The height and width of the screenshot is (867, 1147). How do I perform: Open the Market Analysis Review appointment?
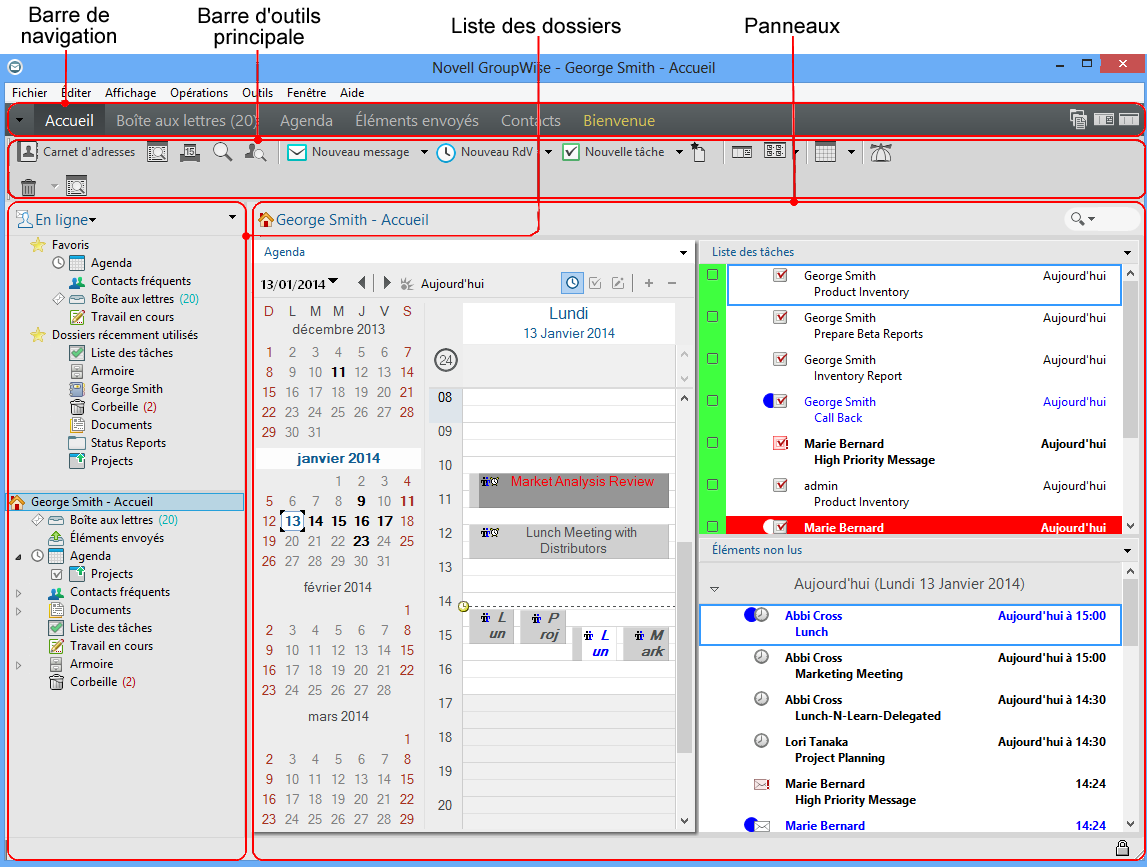(x=569, y=490)
